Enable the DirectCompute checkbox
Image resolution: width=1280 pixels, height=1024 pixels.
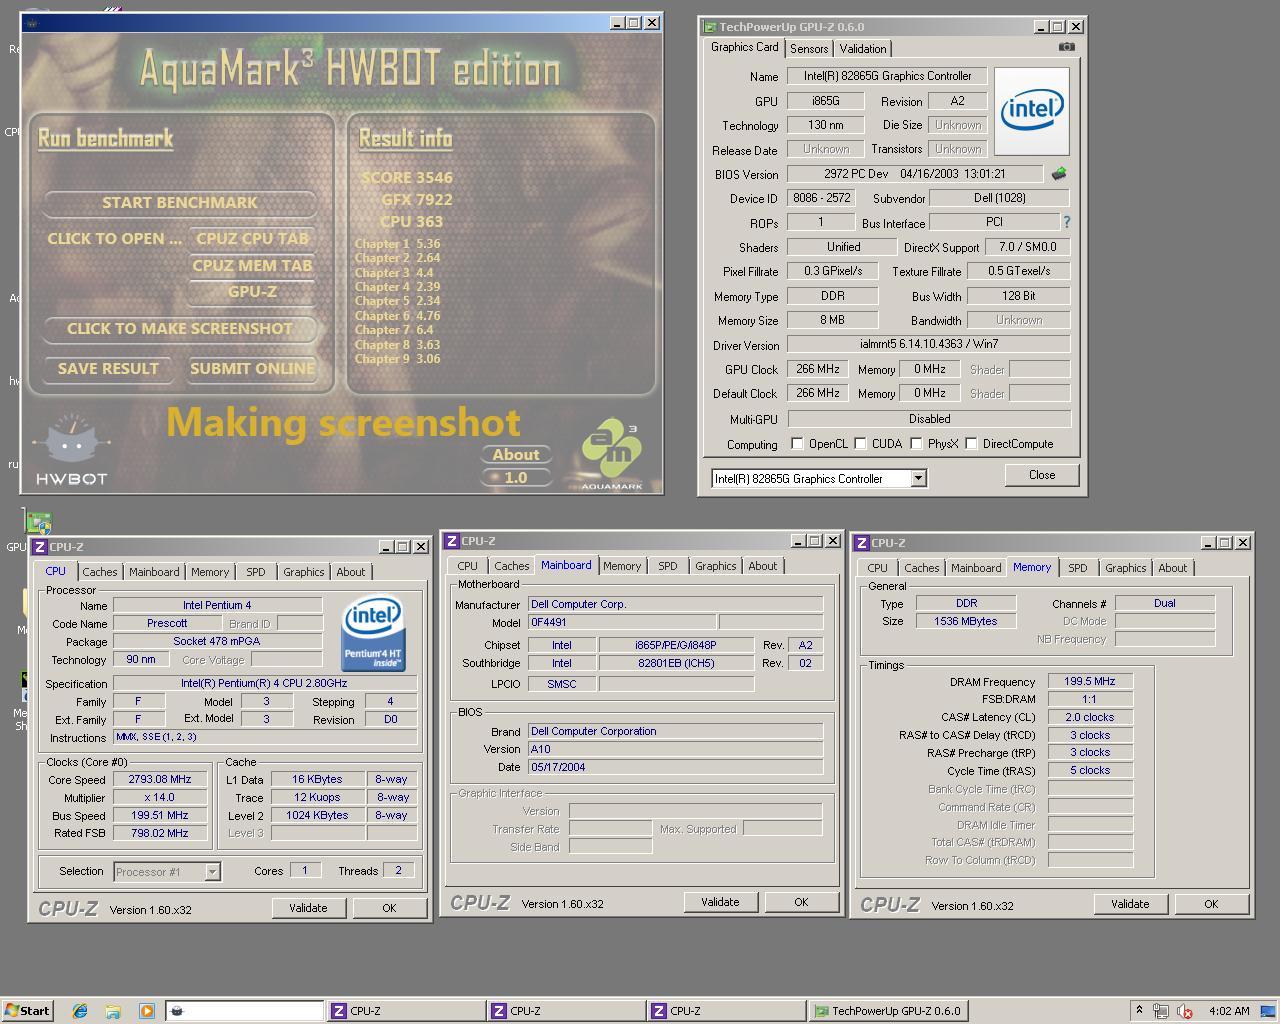pyautogui.click(x=971, y=444)
